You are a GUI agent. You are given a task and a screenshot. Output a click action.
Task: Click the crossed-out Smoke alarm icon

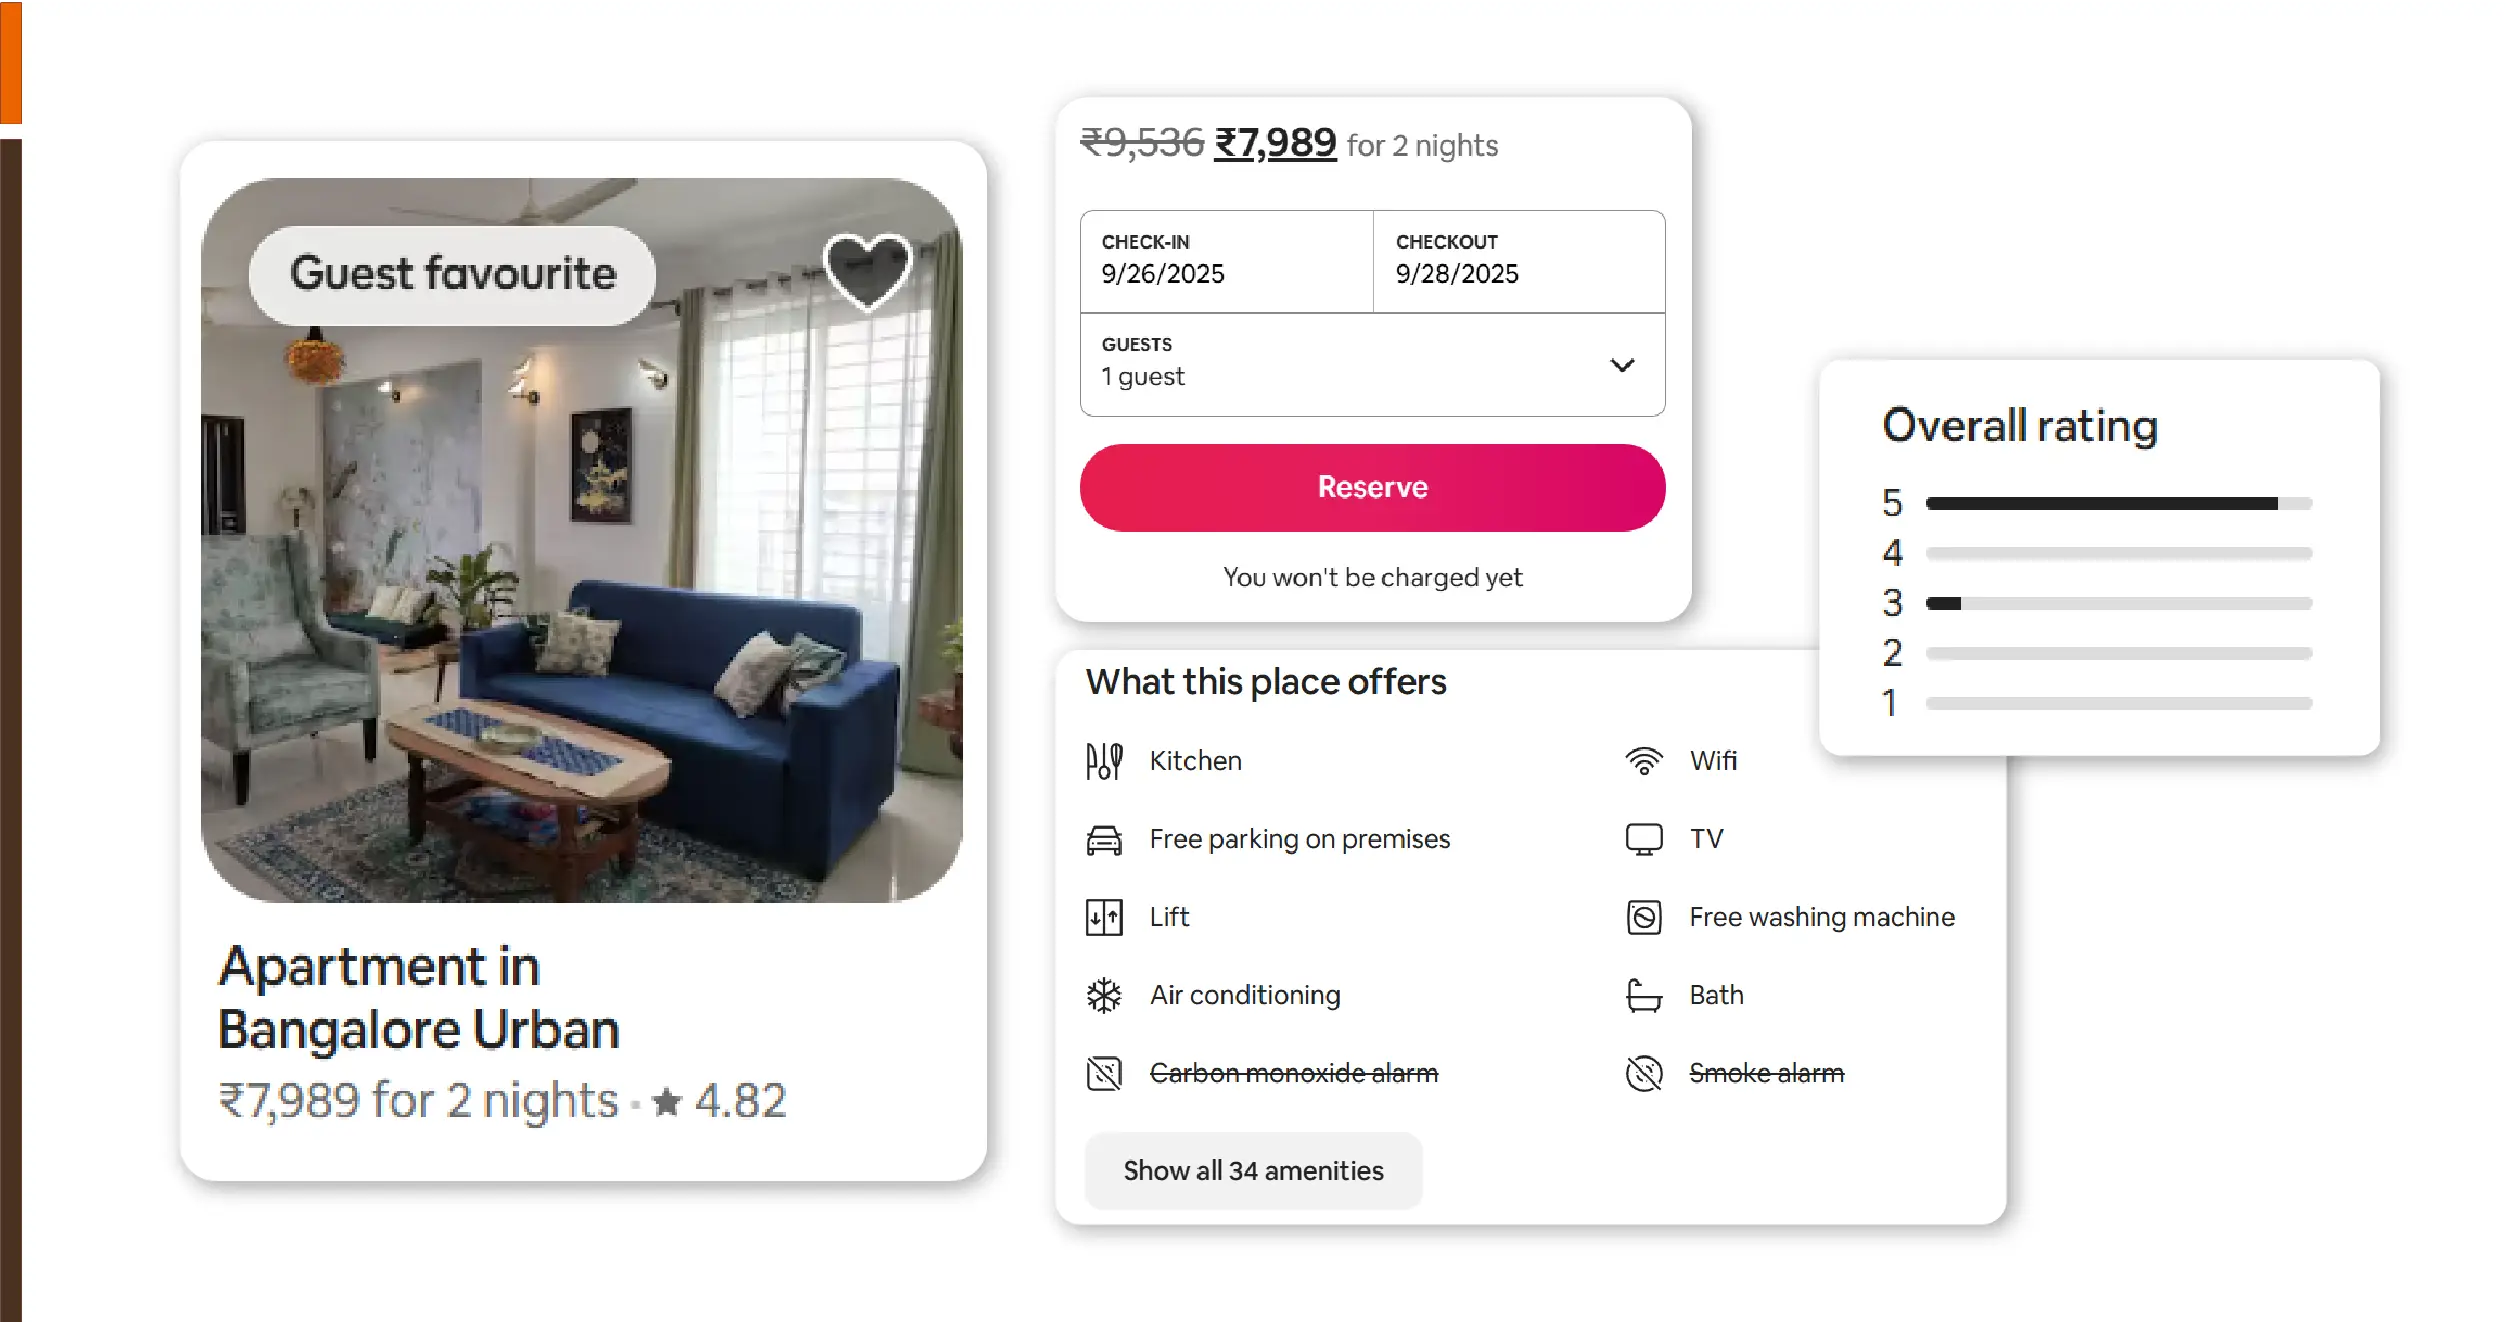tap(1643, 1073)
